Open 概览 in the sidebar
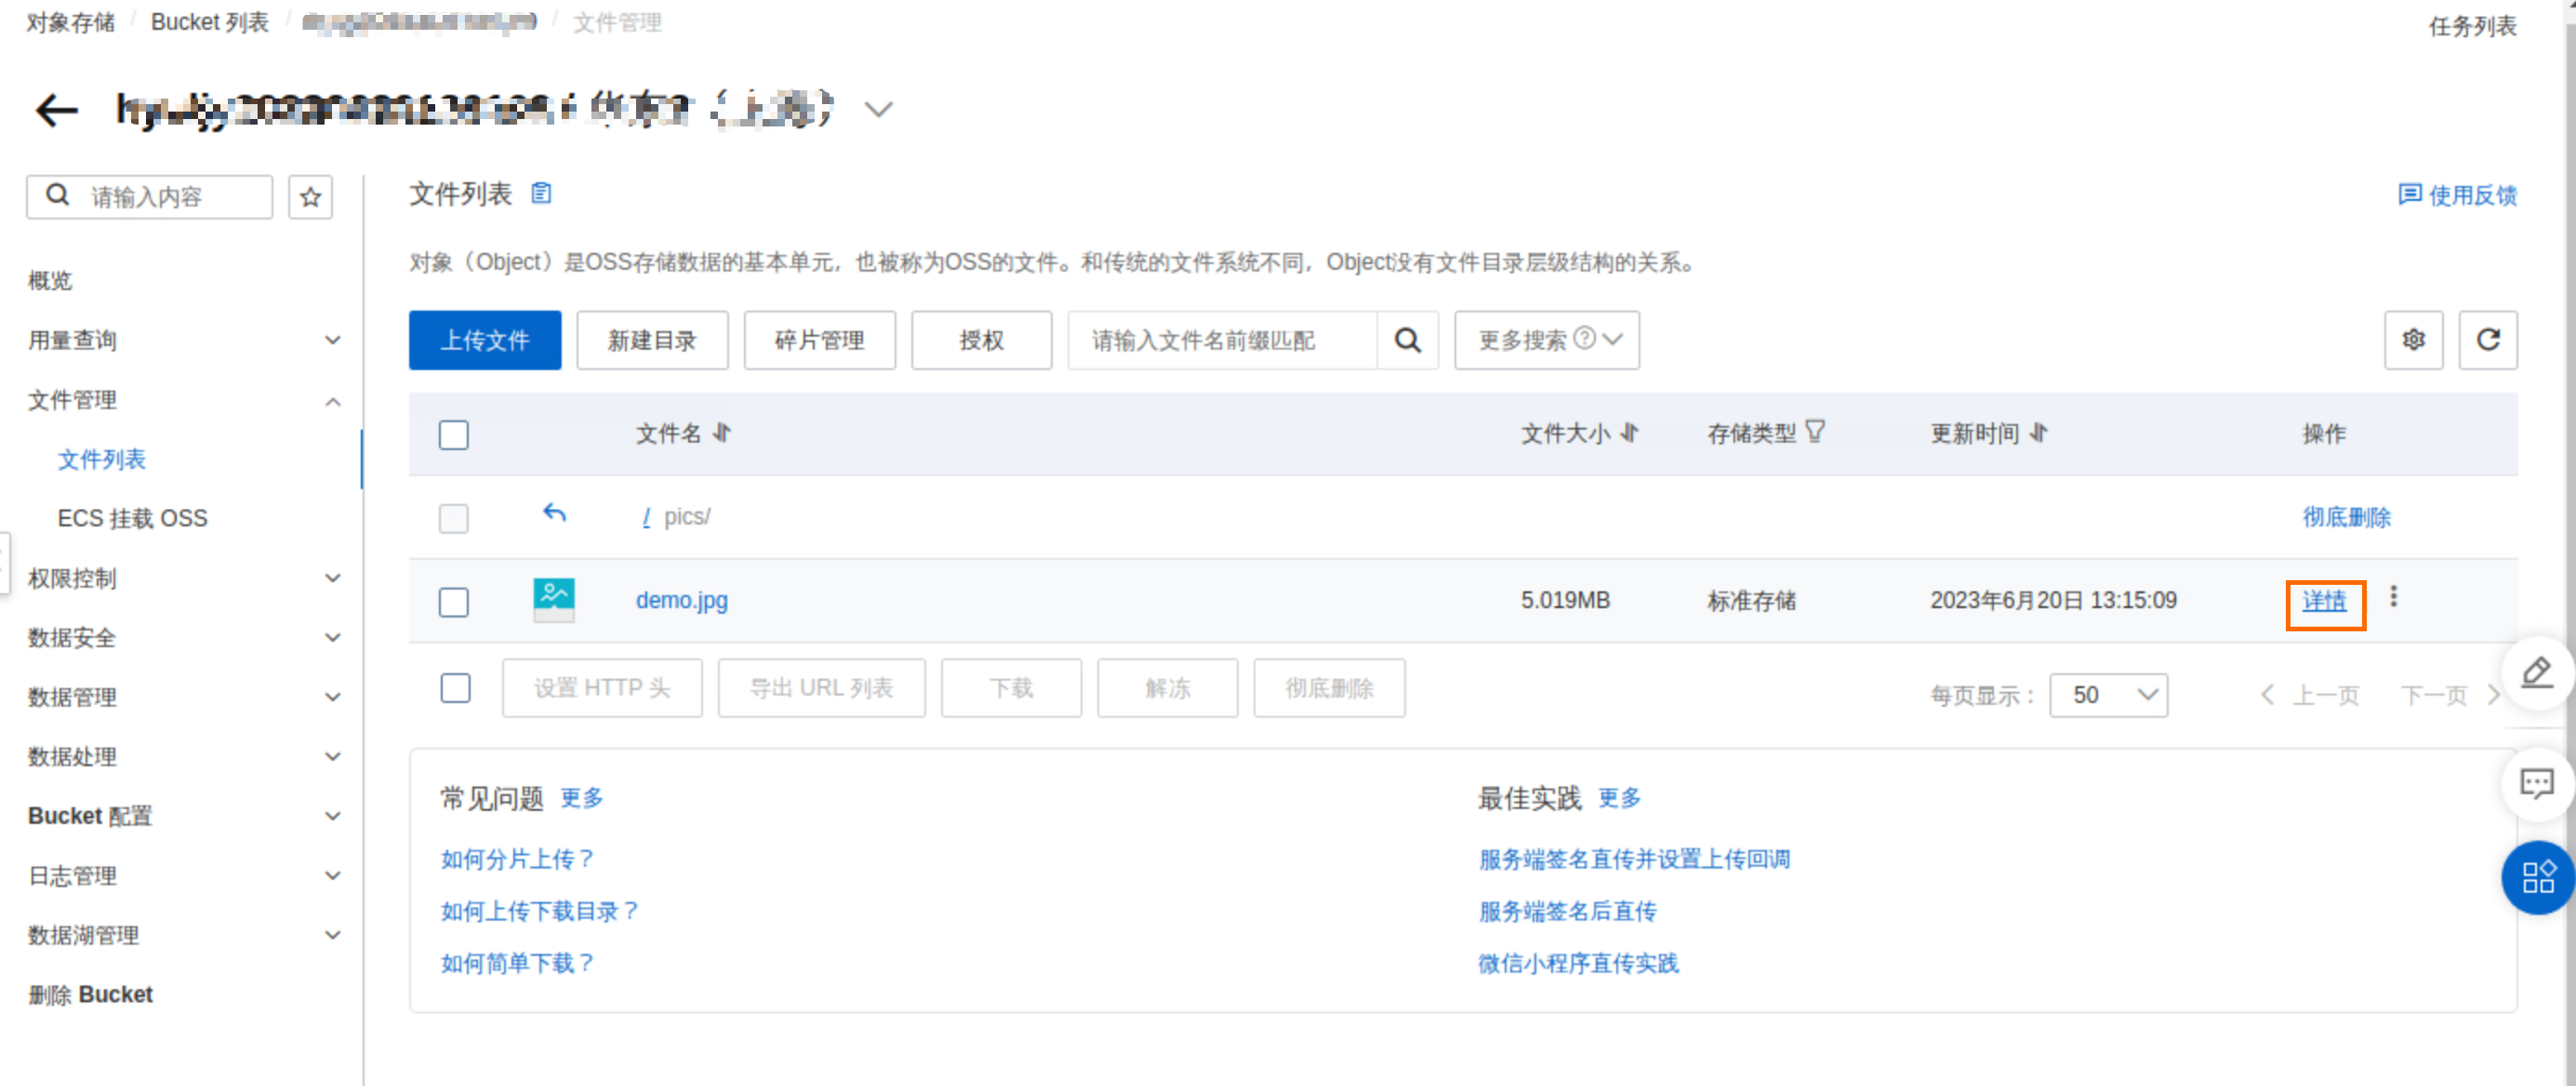Screen dimensions: 2576x1086 [x=50, y=281]
